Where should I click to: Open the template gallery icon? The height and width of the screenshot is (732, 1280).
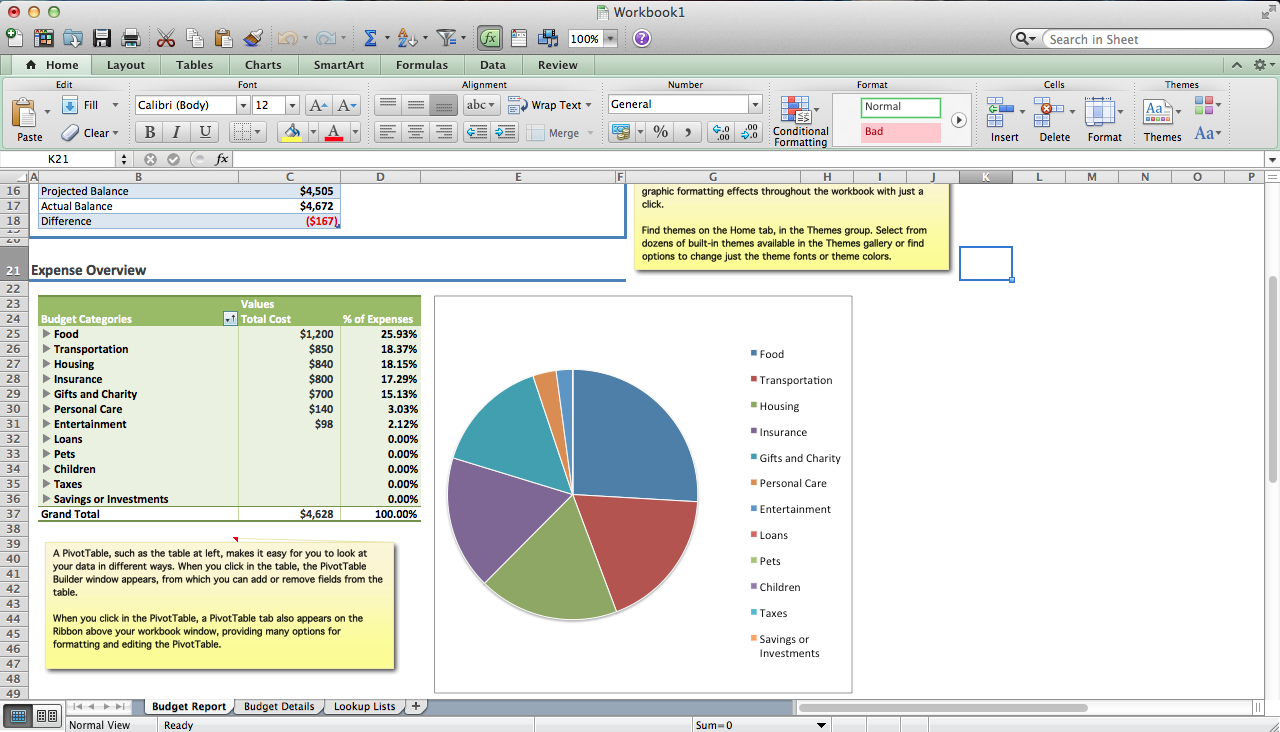pos(44,38)
